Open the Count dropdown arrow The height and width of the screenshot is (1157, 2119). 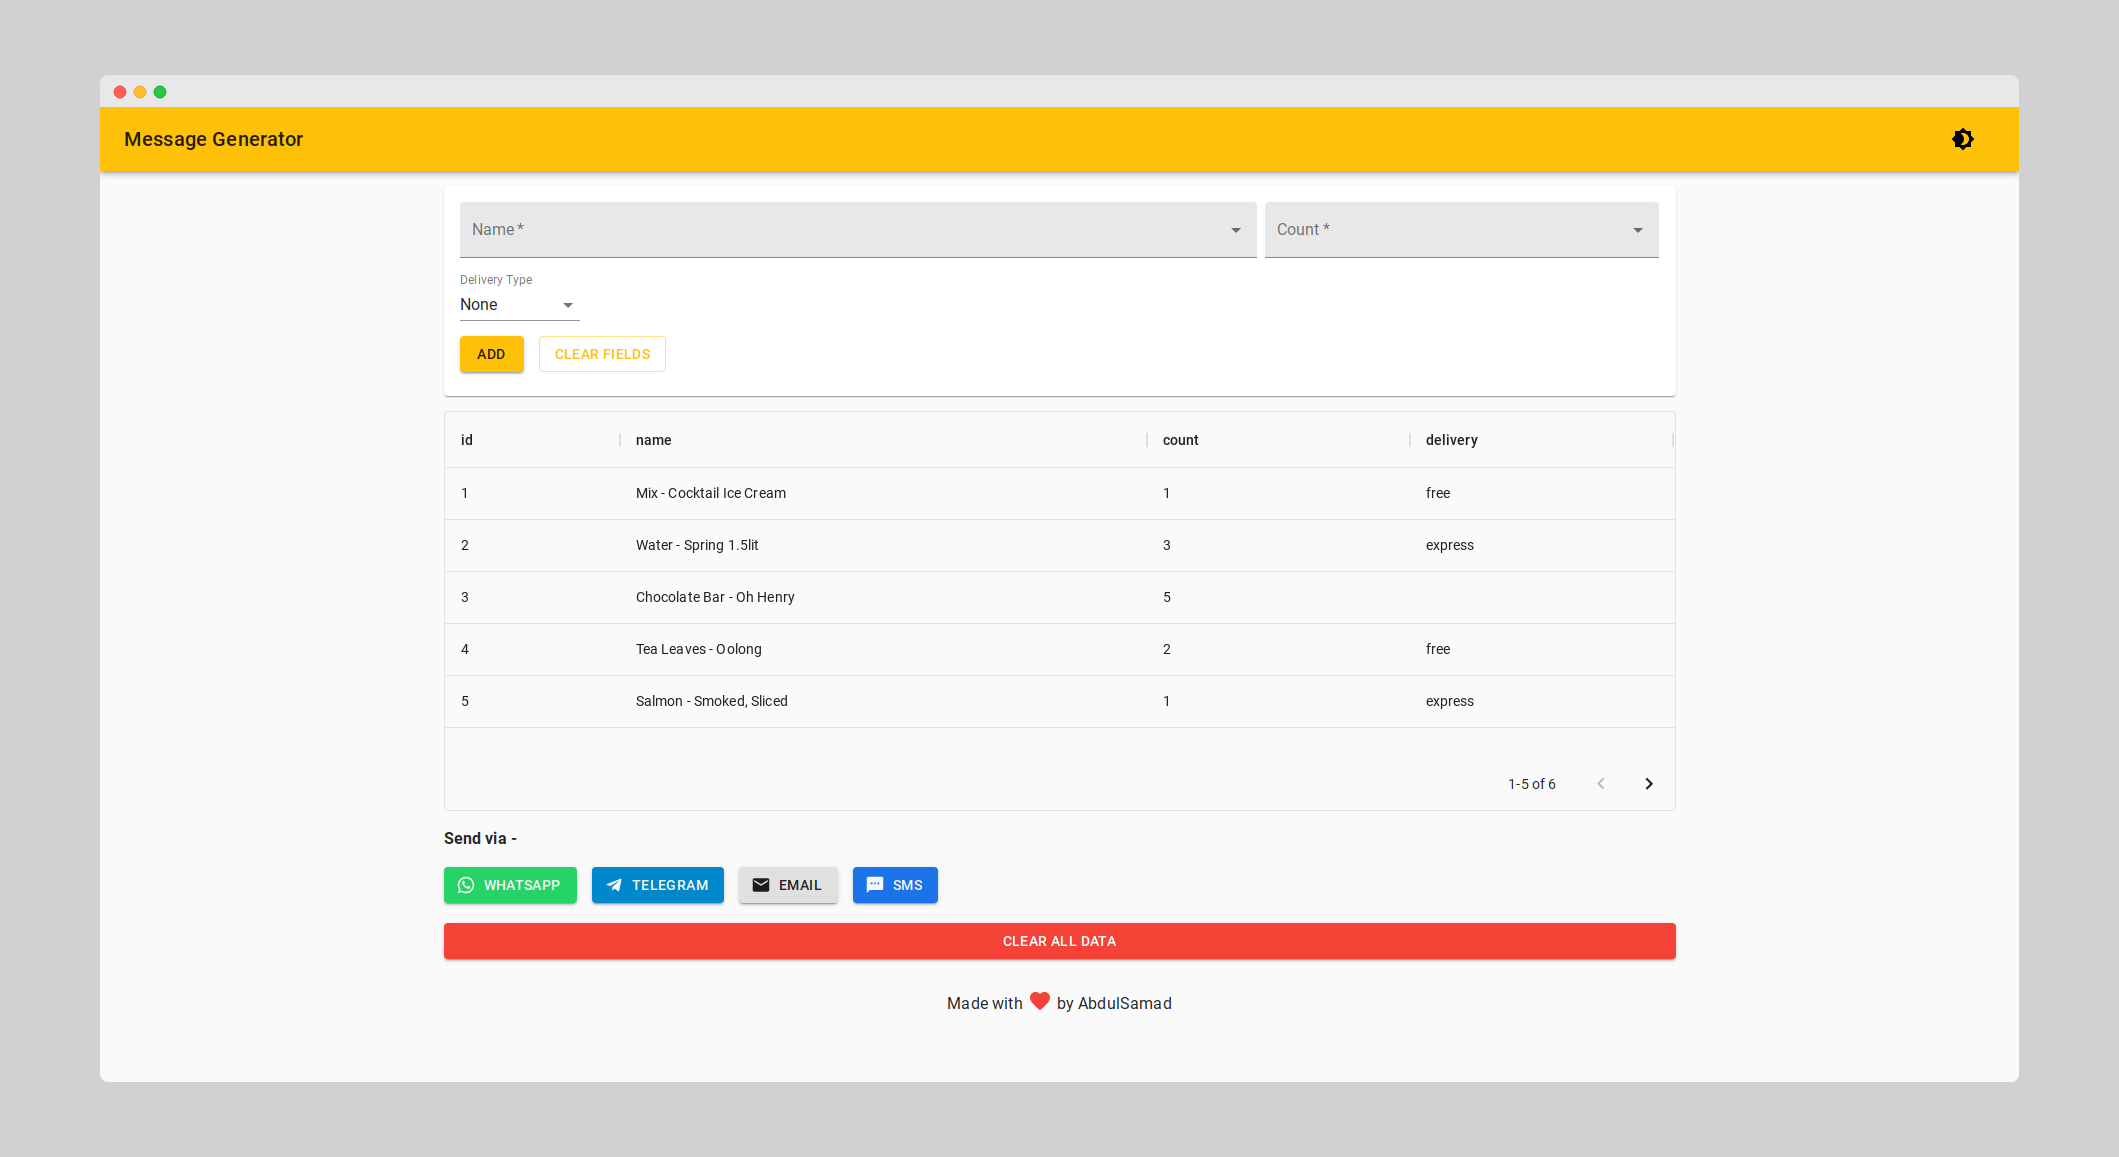(1638, 230)
